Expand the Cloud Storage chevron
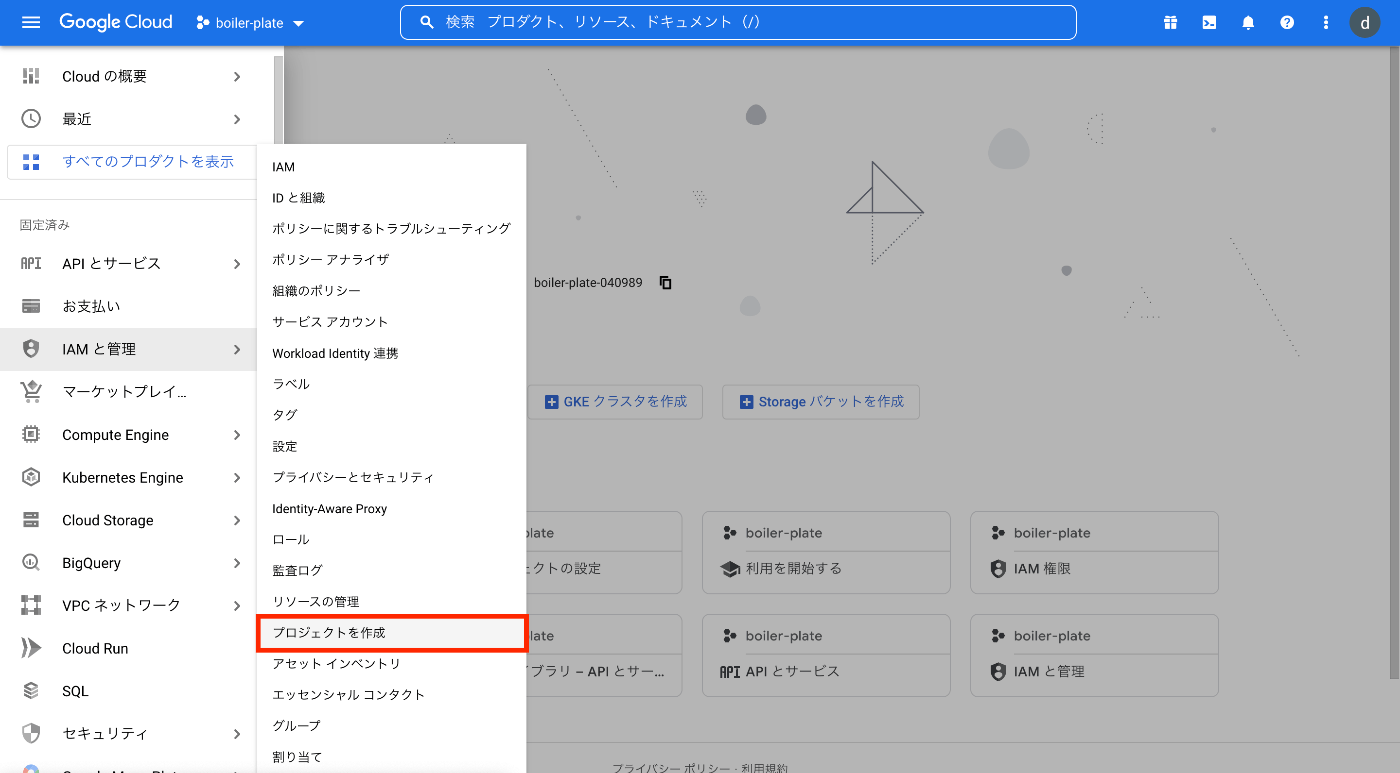 coord(237,520)
